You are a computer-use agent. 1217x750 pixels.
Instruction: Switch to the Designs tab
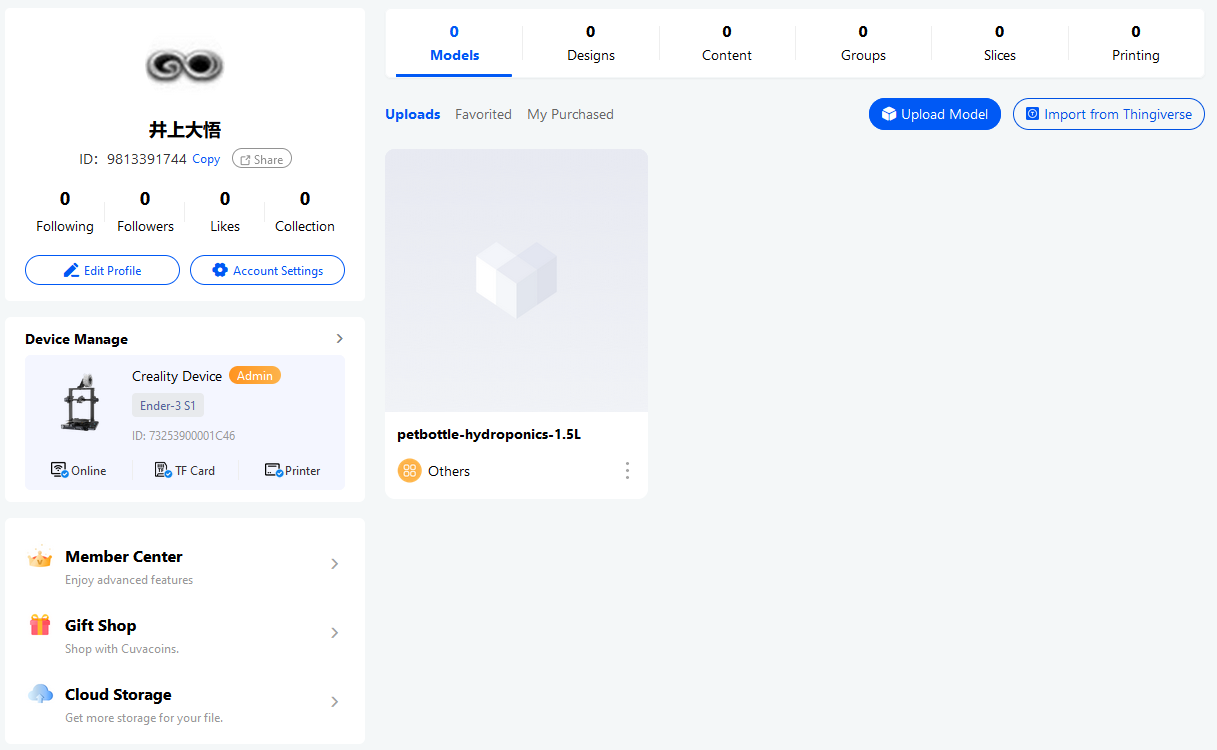591,43
